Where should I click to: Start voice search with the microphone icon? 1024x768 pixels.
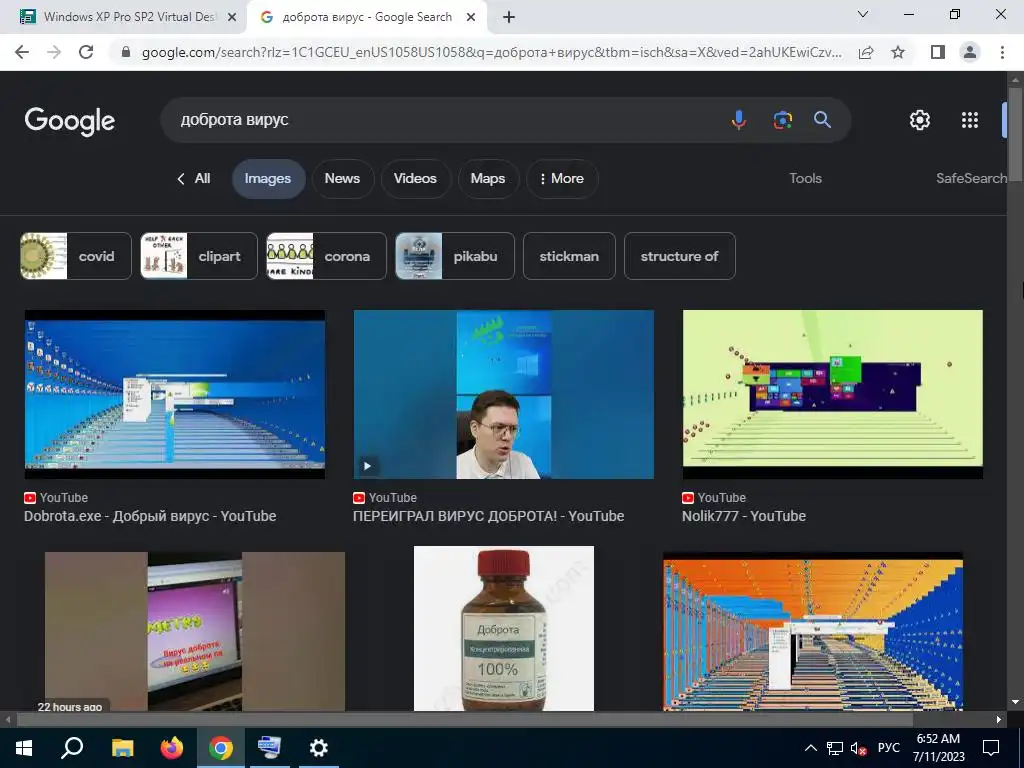[739, 120]
